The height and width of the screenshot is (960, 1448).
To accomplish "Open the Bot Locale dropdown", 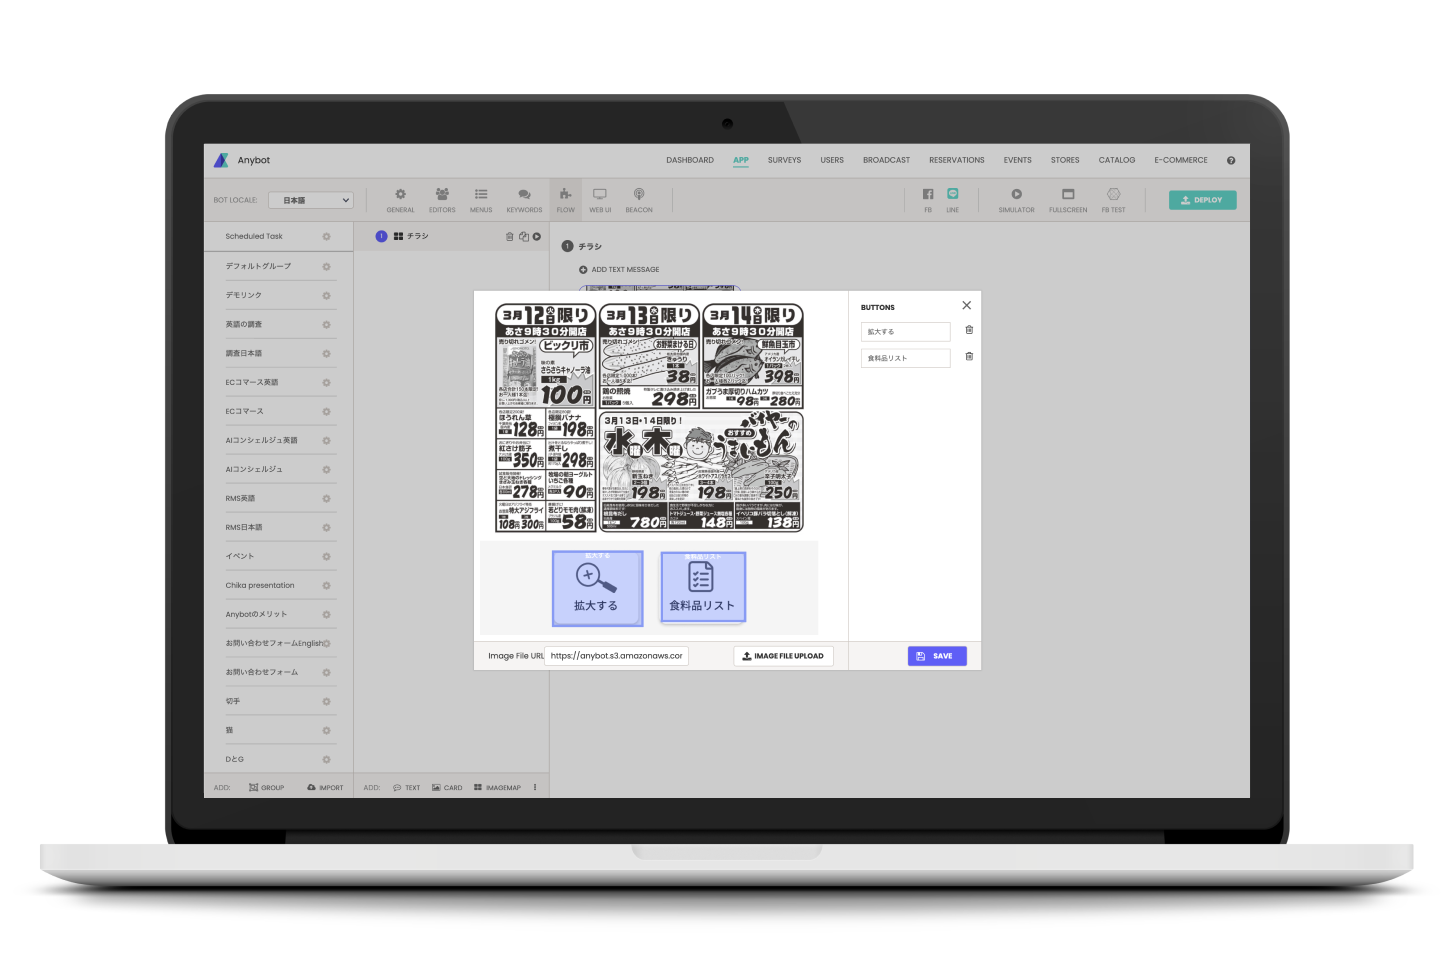I will [311, 200].
